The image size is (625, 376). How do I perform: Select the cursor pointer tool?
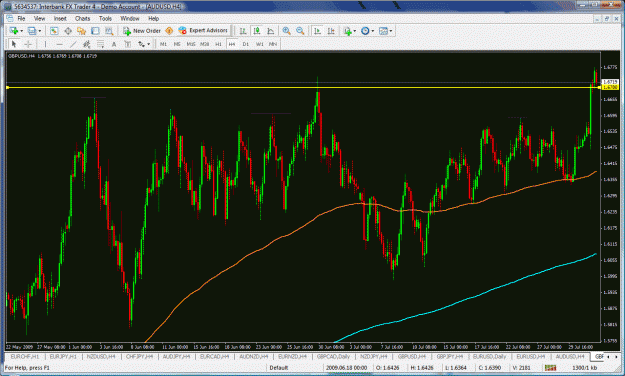click(14, 44)
